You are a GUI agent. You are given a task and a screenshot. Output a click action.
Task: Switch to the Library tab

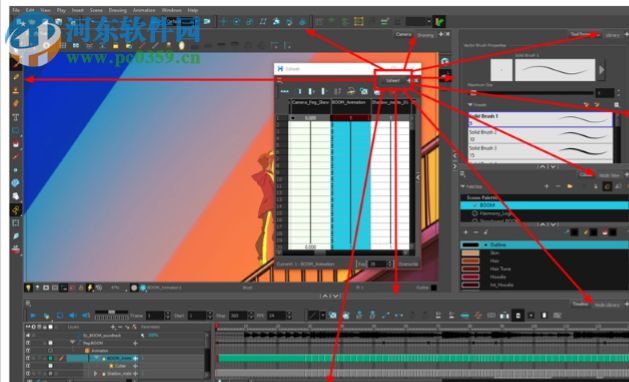click(x=613, y=35)
